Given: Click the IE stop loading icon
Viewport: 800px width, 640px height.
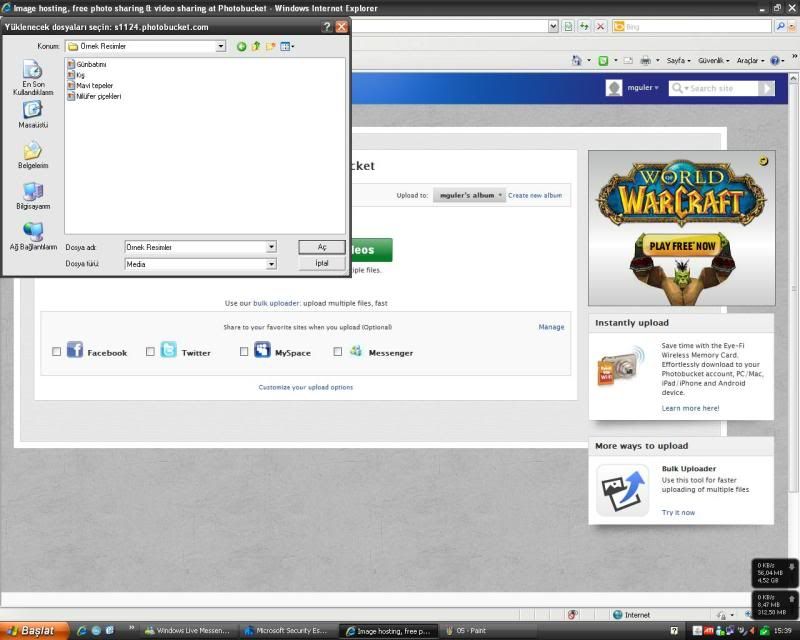Looking at the screenshot, I should point(601,27).
